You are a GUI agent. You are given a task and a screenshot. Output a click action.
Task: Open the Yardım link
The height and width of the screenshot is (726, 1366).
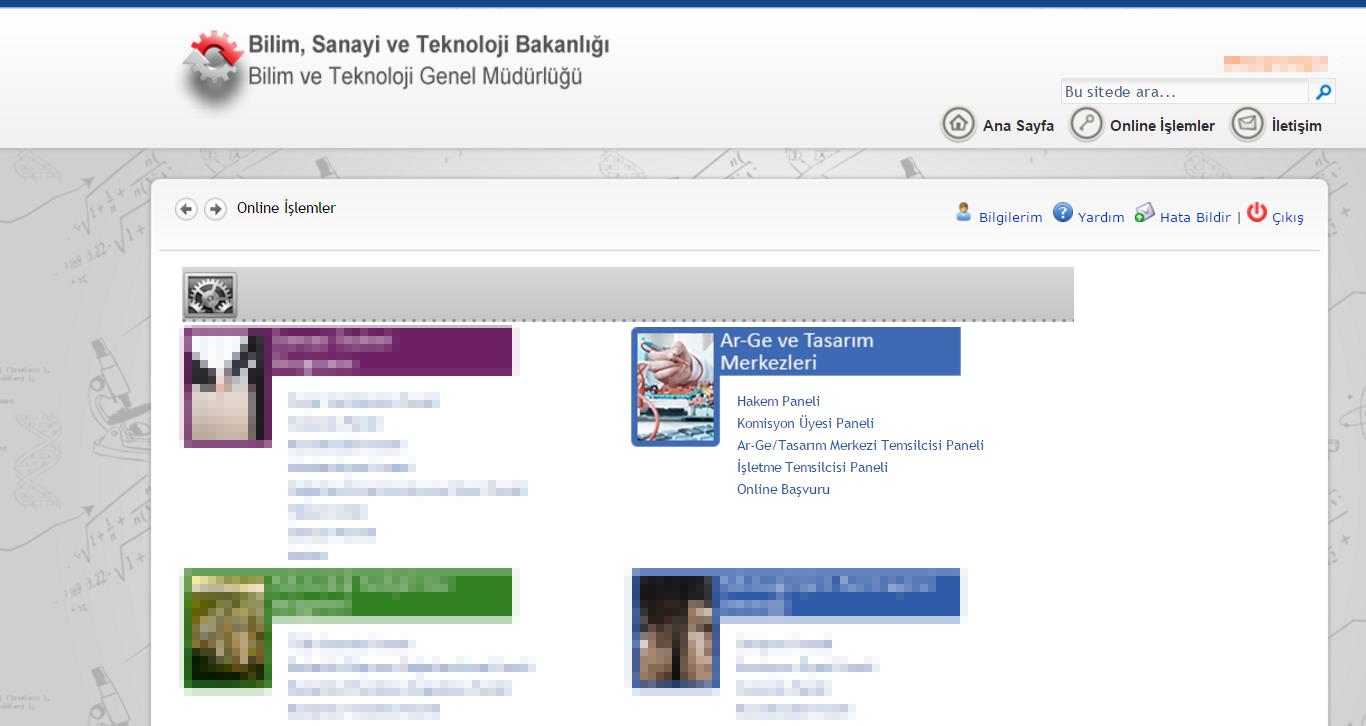pyautogui.click(x=1101, y=217)
